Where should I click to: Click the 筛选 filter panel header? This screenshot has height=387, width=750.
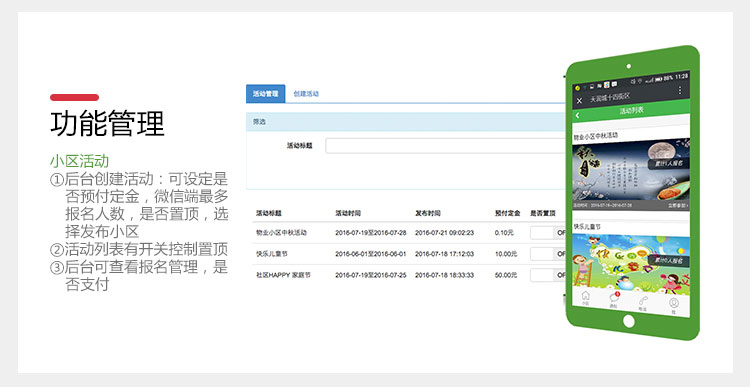pos(406,122)
